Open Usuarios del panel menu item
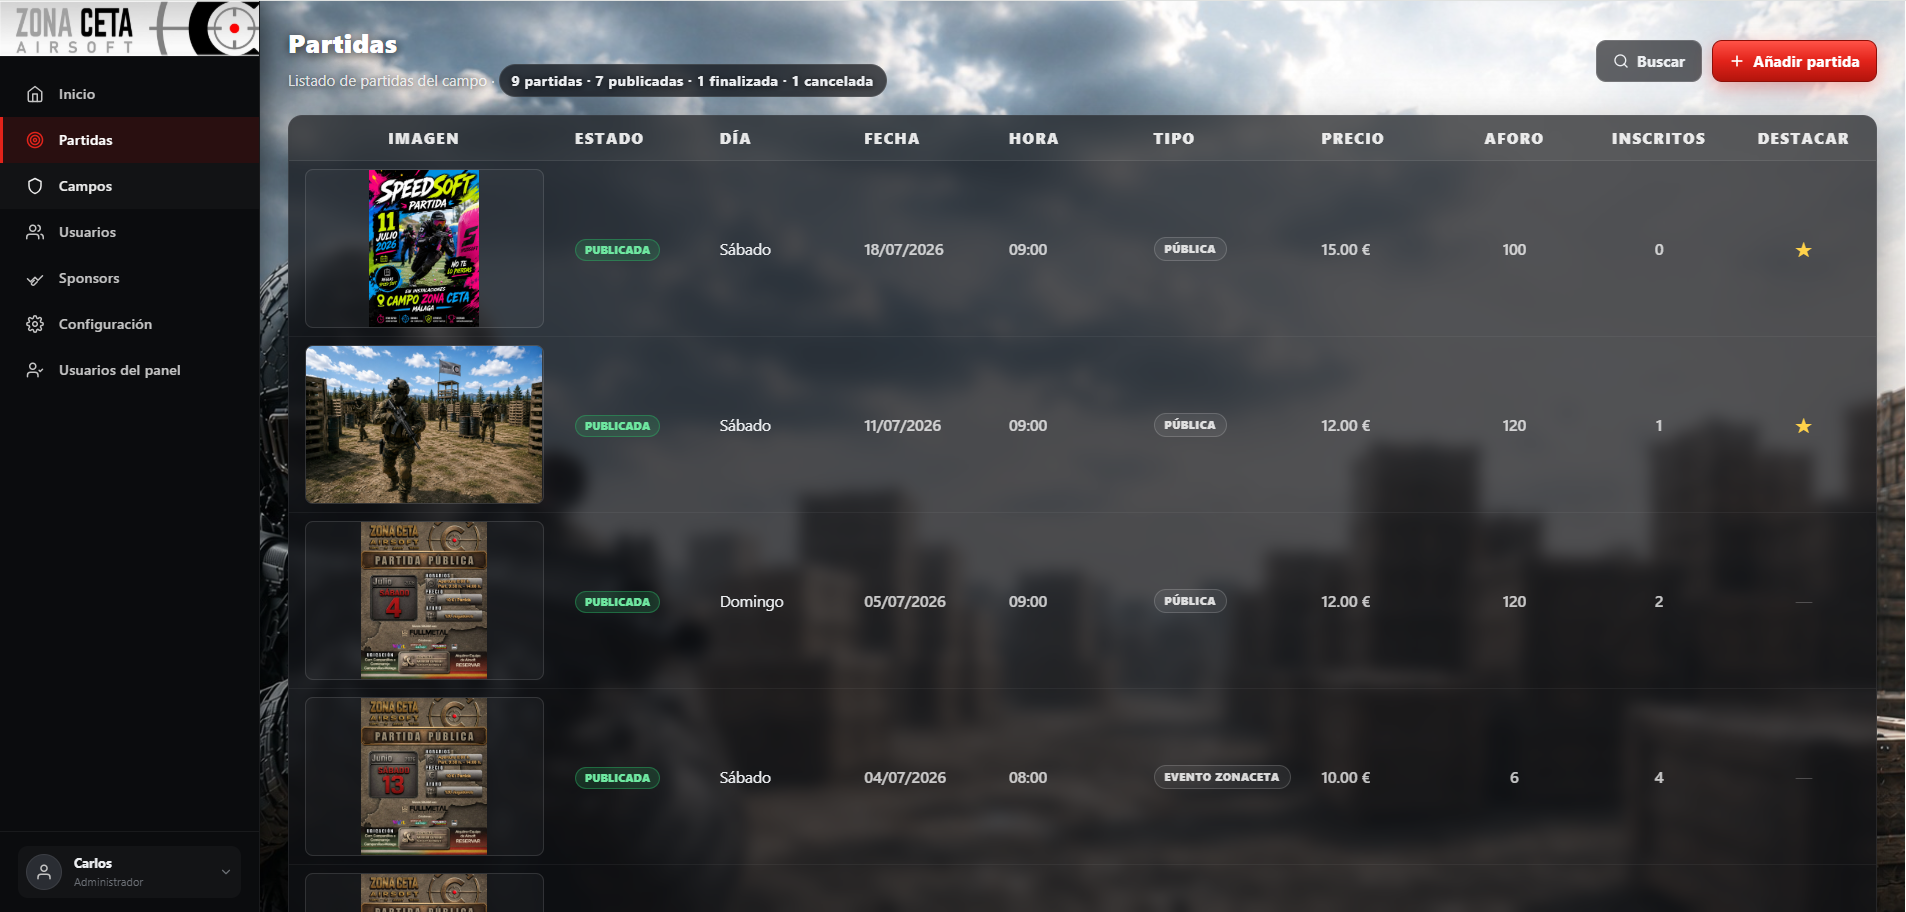 pyautogui.click(x=130, y=370)
